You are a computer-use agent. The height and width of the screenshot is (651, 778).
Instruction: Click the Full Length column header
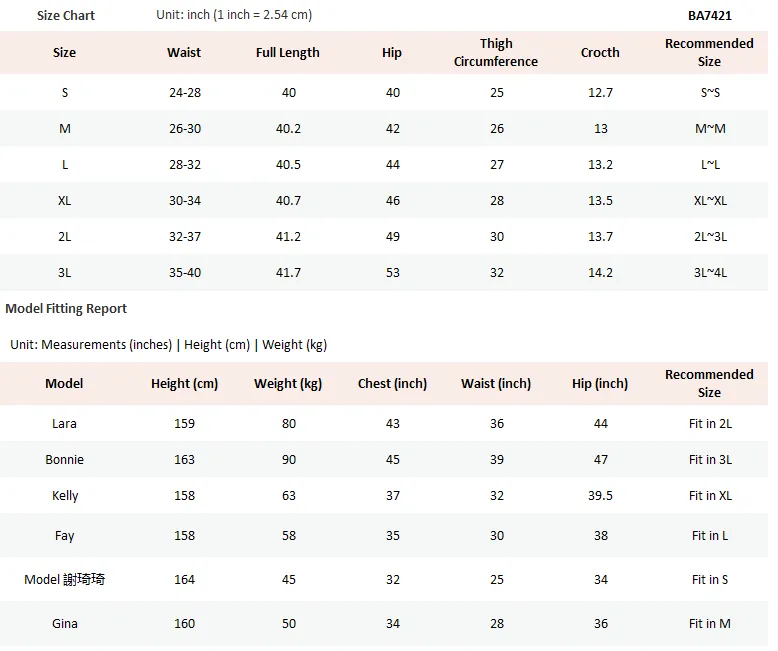click(288, 53)
